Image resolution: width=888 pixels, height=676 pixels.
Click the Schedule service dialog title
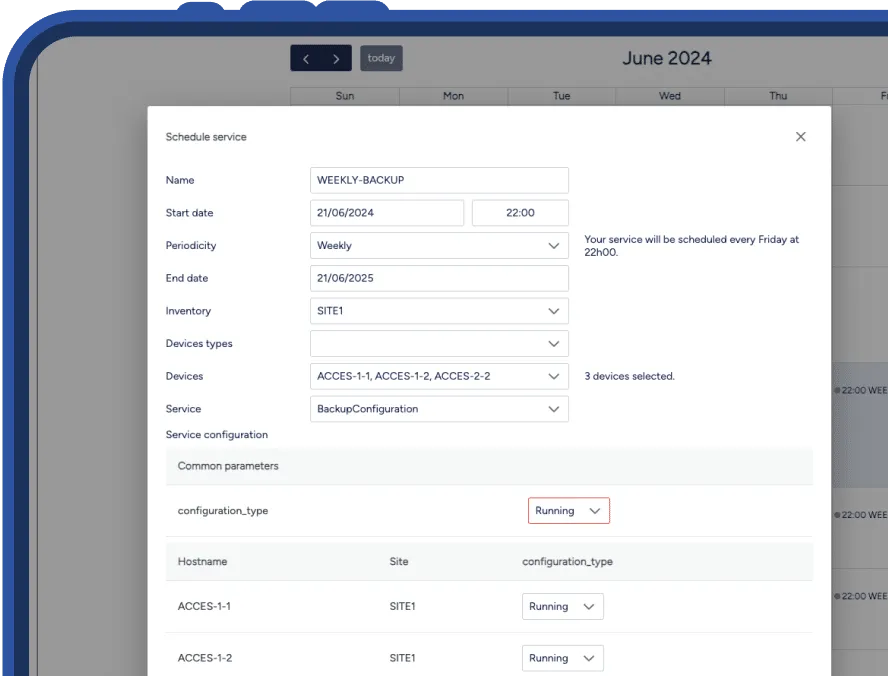[206, 137]
